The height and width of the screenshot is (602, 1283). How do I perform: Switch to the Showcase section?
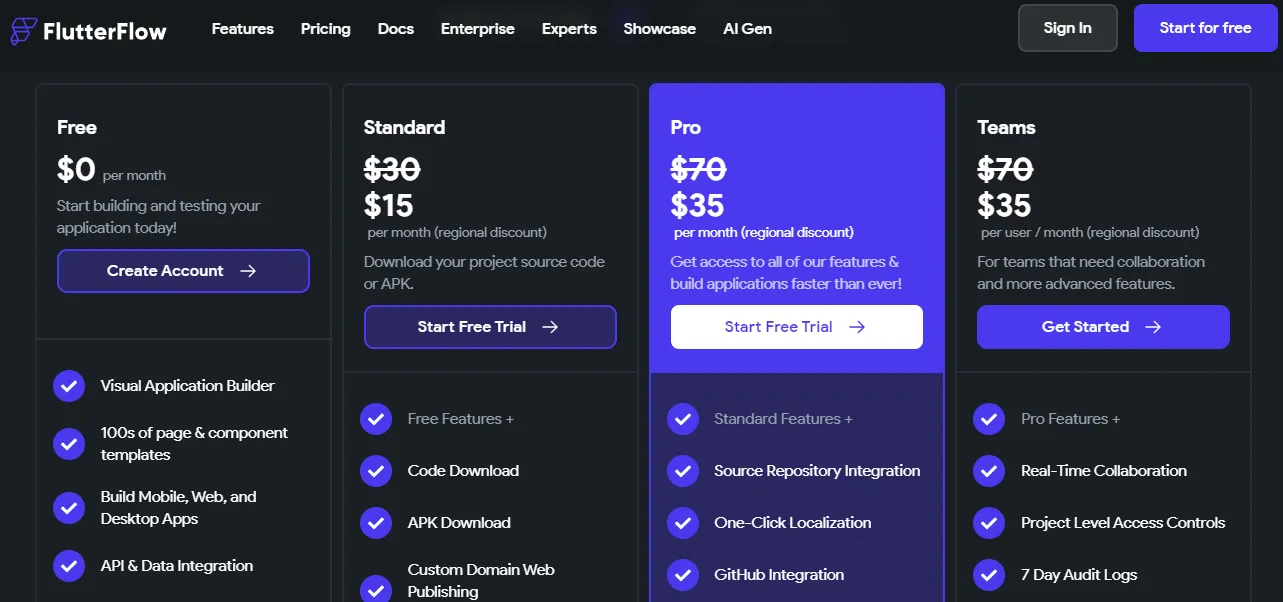click(x=658, y=29)
